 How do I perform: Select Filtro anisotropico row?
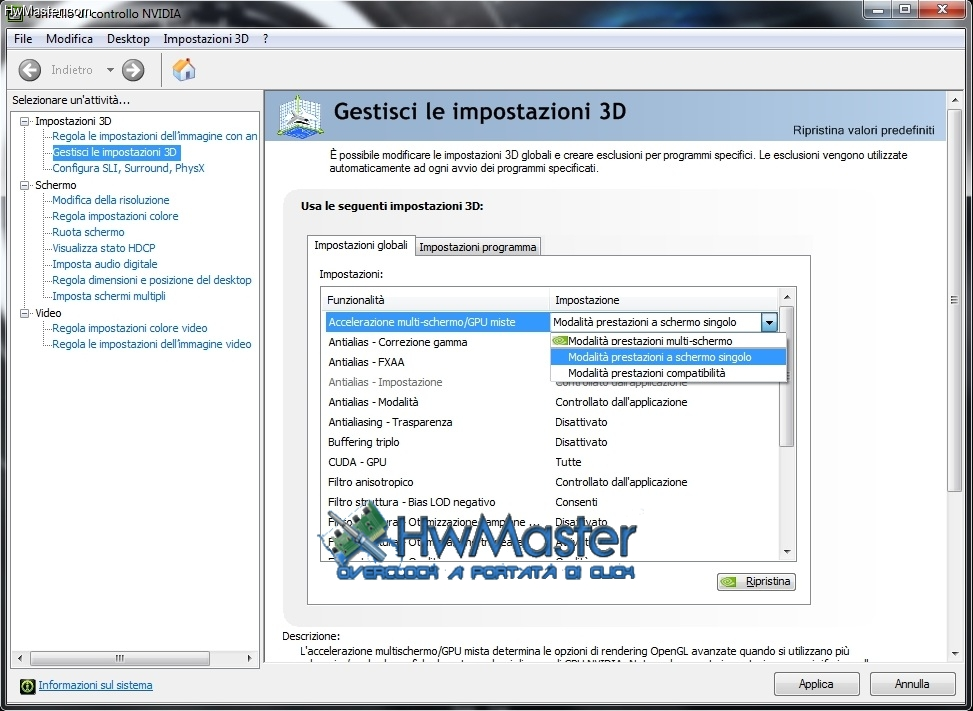[x=552, y=482]
